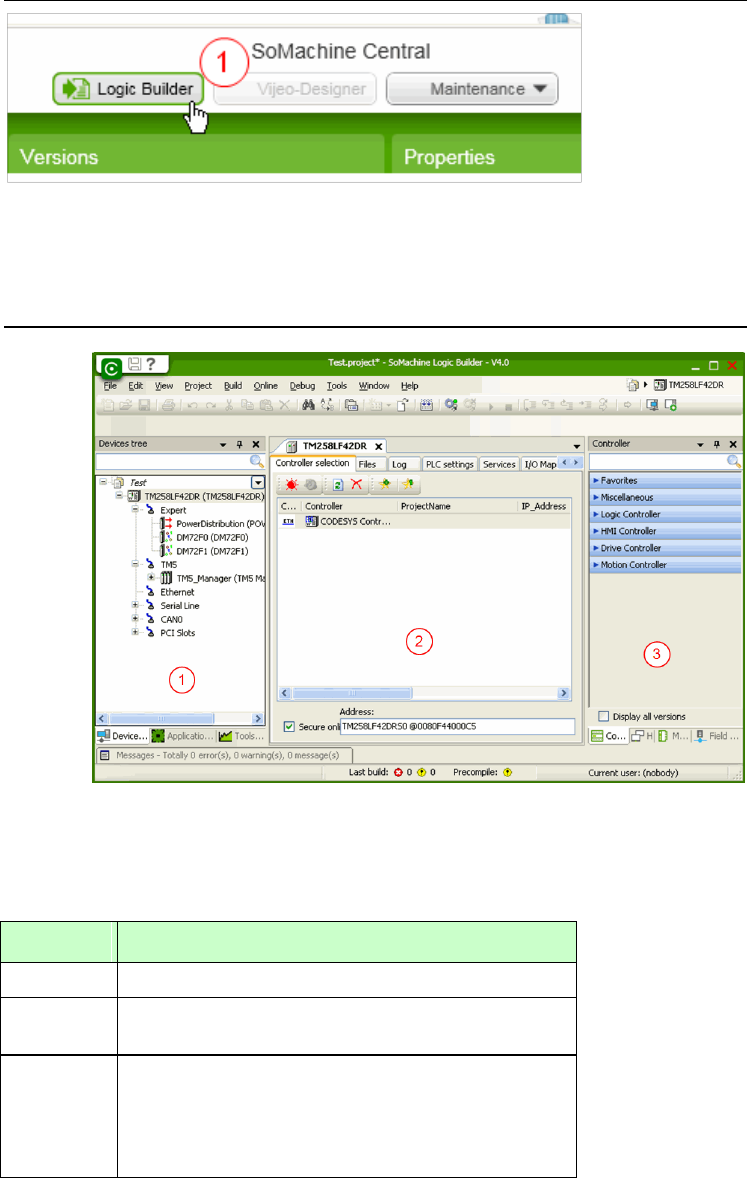The height and width of the screenshot is (1178, 747).
Task: Click the Vijeo-Designer button
Action: point(295,89)
